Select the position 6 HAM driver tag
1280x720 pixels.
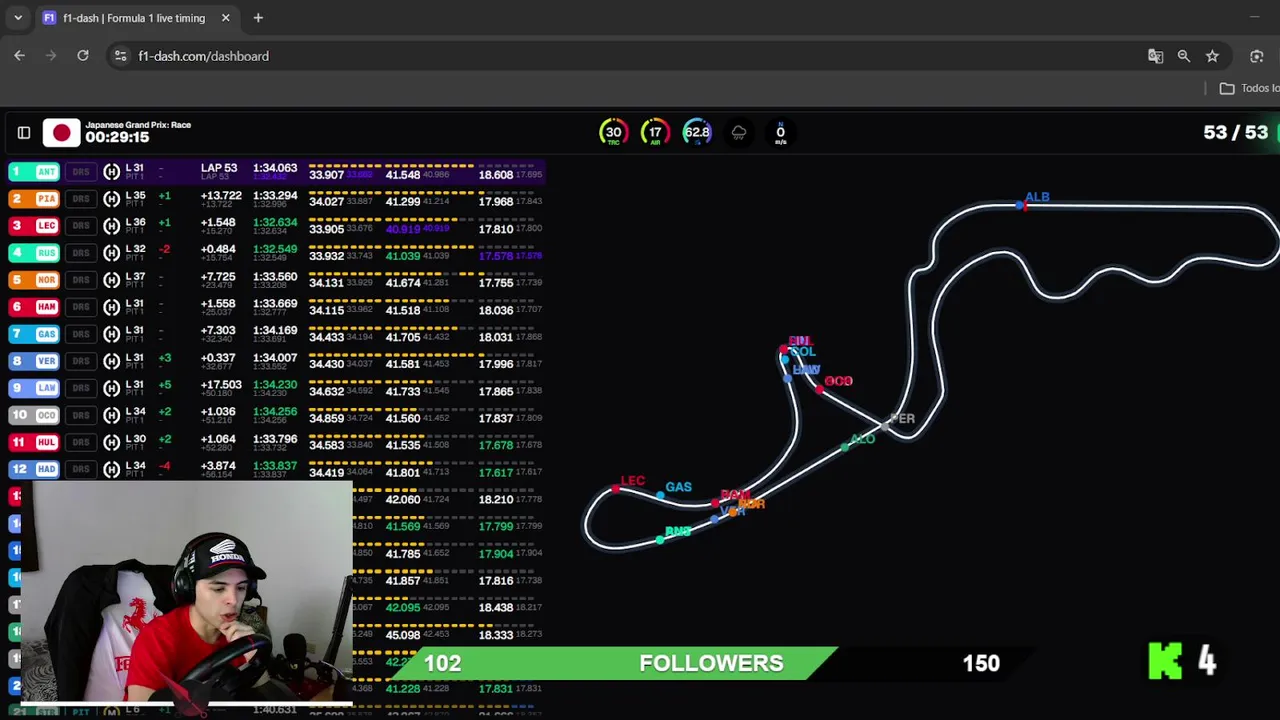tap(33, 307)
